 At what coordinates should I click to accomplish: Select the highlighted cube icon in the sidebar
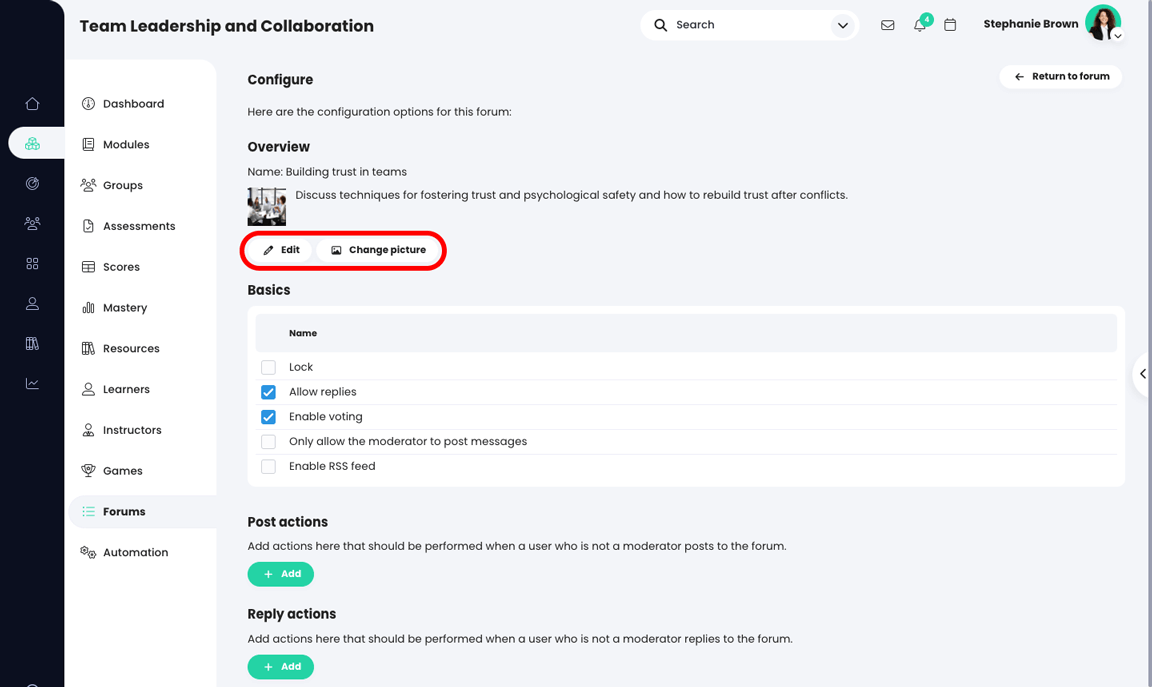31,143
